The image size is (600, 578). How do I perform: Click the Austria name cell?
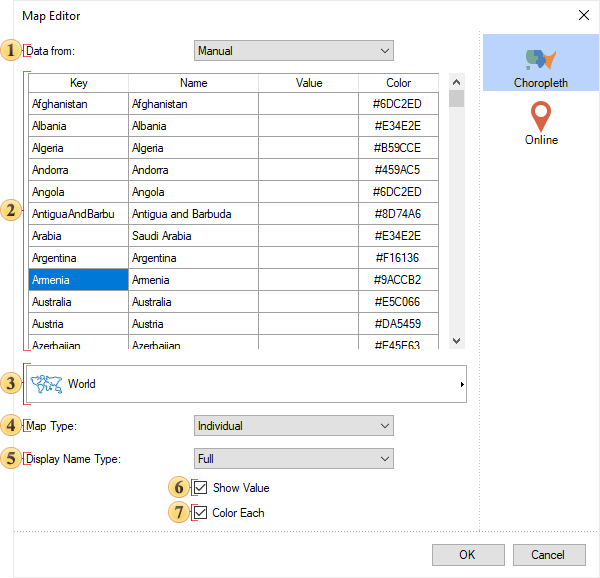194,324
